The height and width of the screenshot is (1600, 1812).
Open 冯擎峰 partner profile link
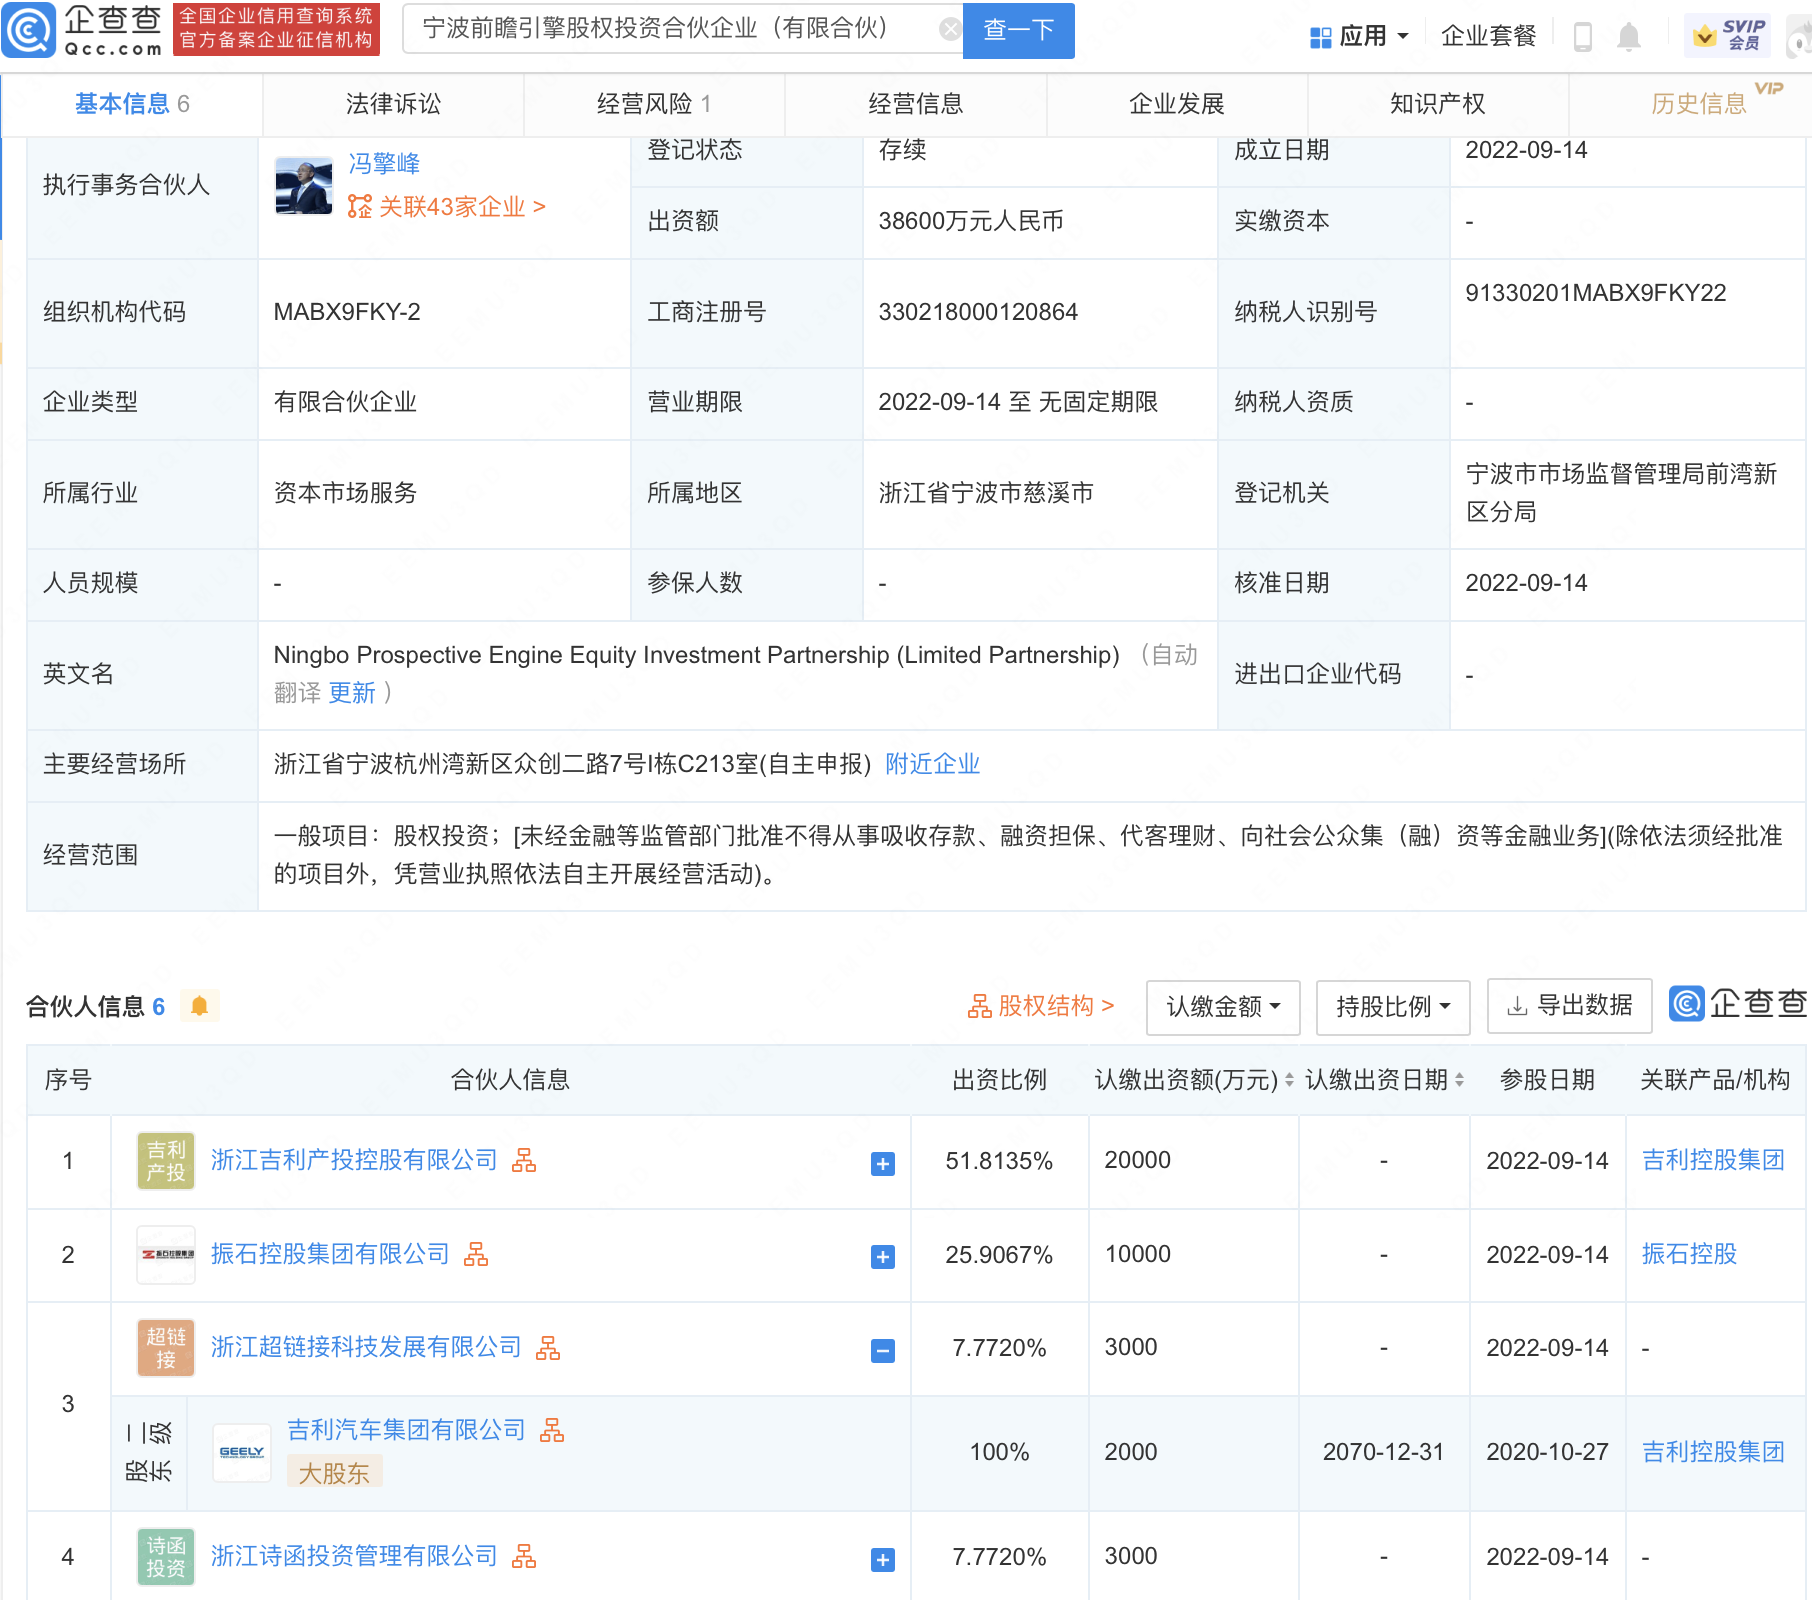(384, 164)
